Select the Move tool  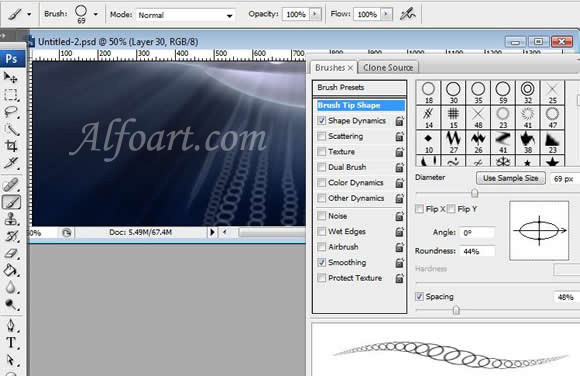tap(10, 77)
